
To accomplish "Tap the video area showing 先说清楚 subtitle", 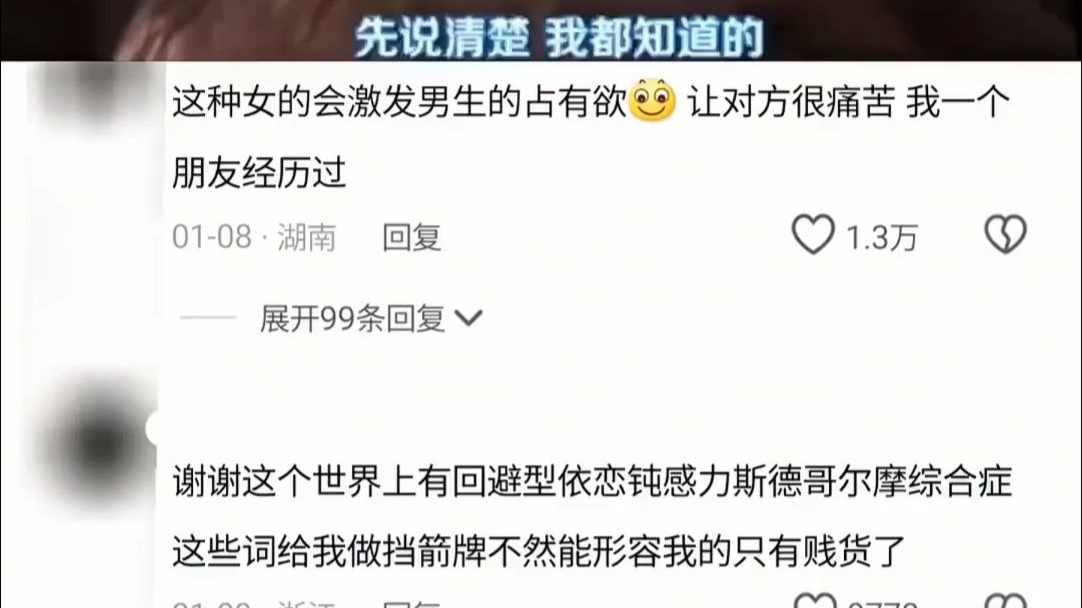I will point(541,30).
